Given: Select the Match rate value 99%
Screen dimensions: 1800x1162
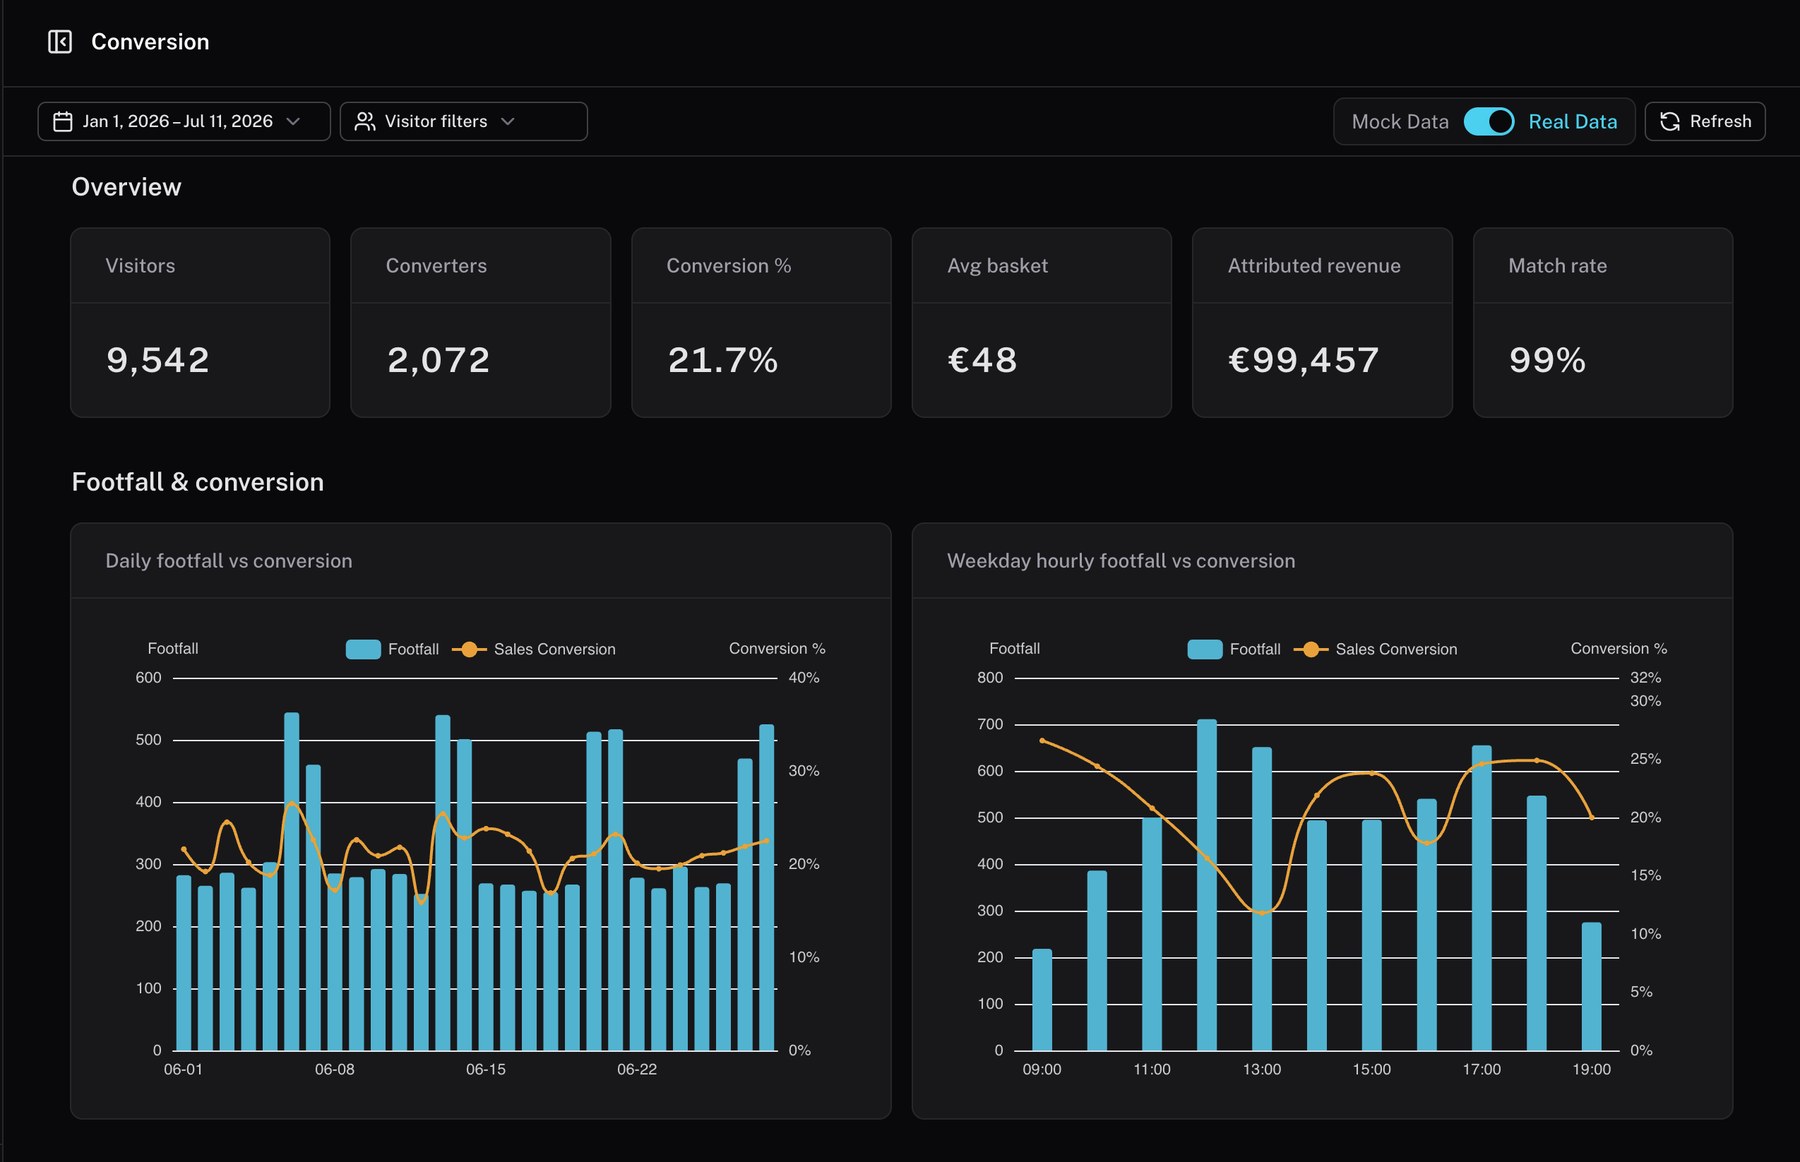Looking at the screenshot, I should click(1547, 360).
